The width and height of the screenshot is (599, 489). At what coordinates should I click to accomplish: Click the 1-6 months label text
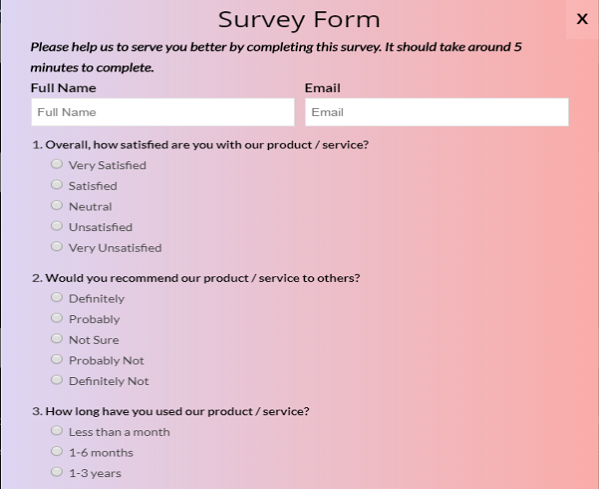click(x=101, y=453)
